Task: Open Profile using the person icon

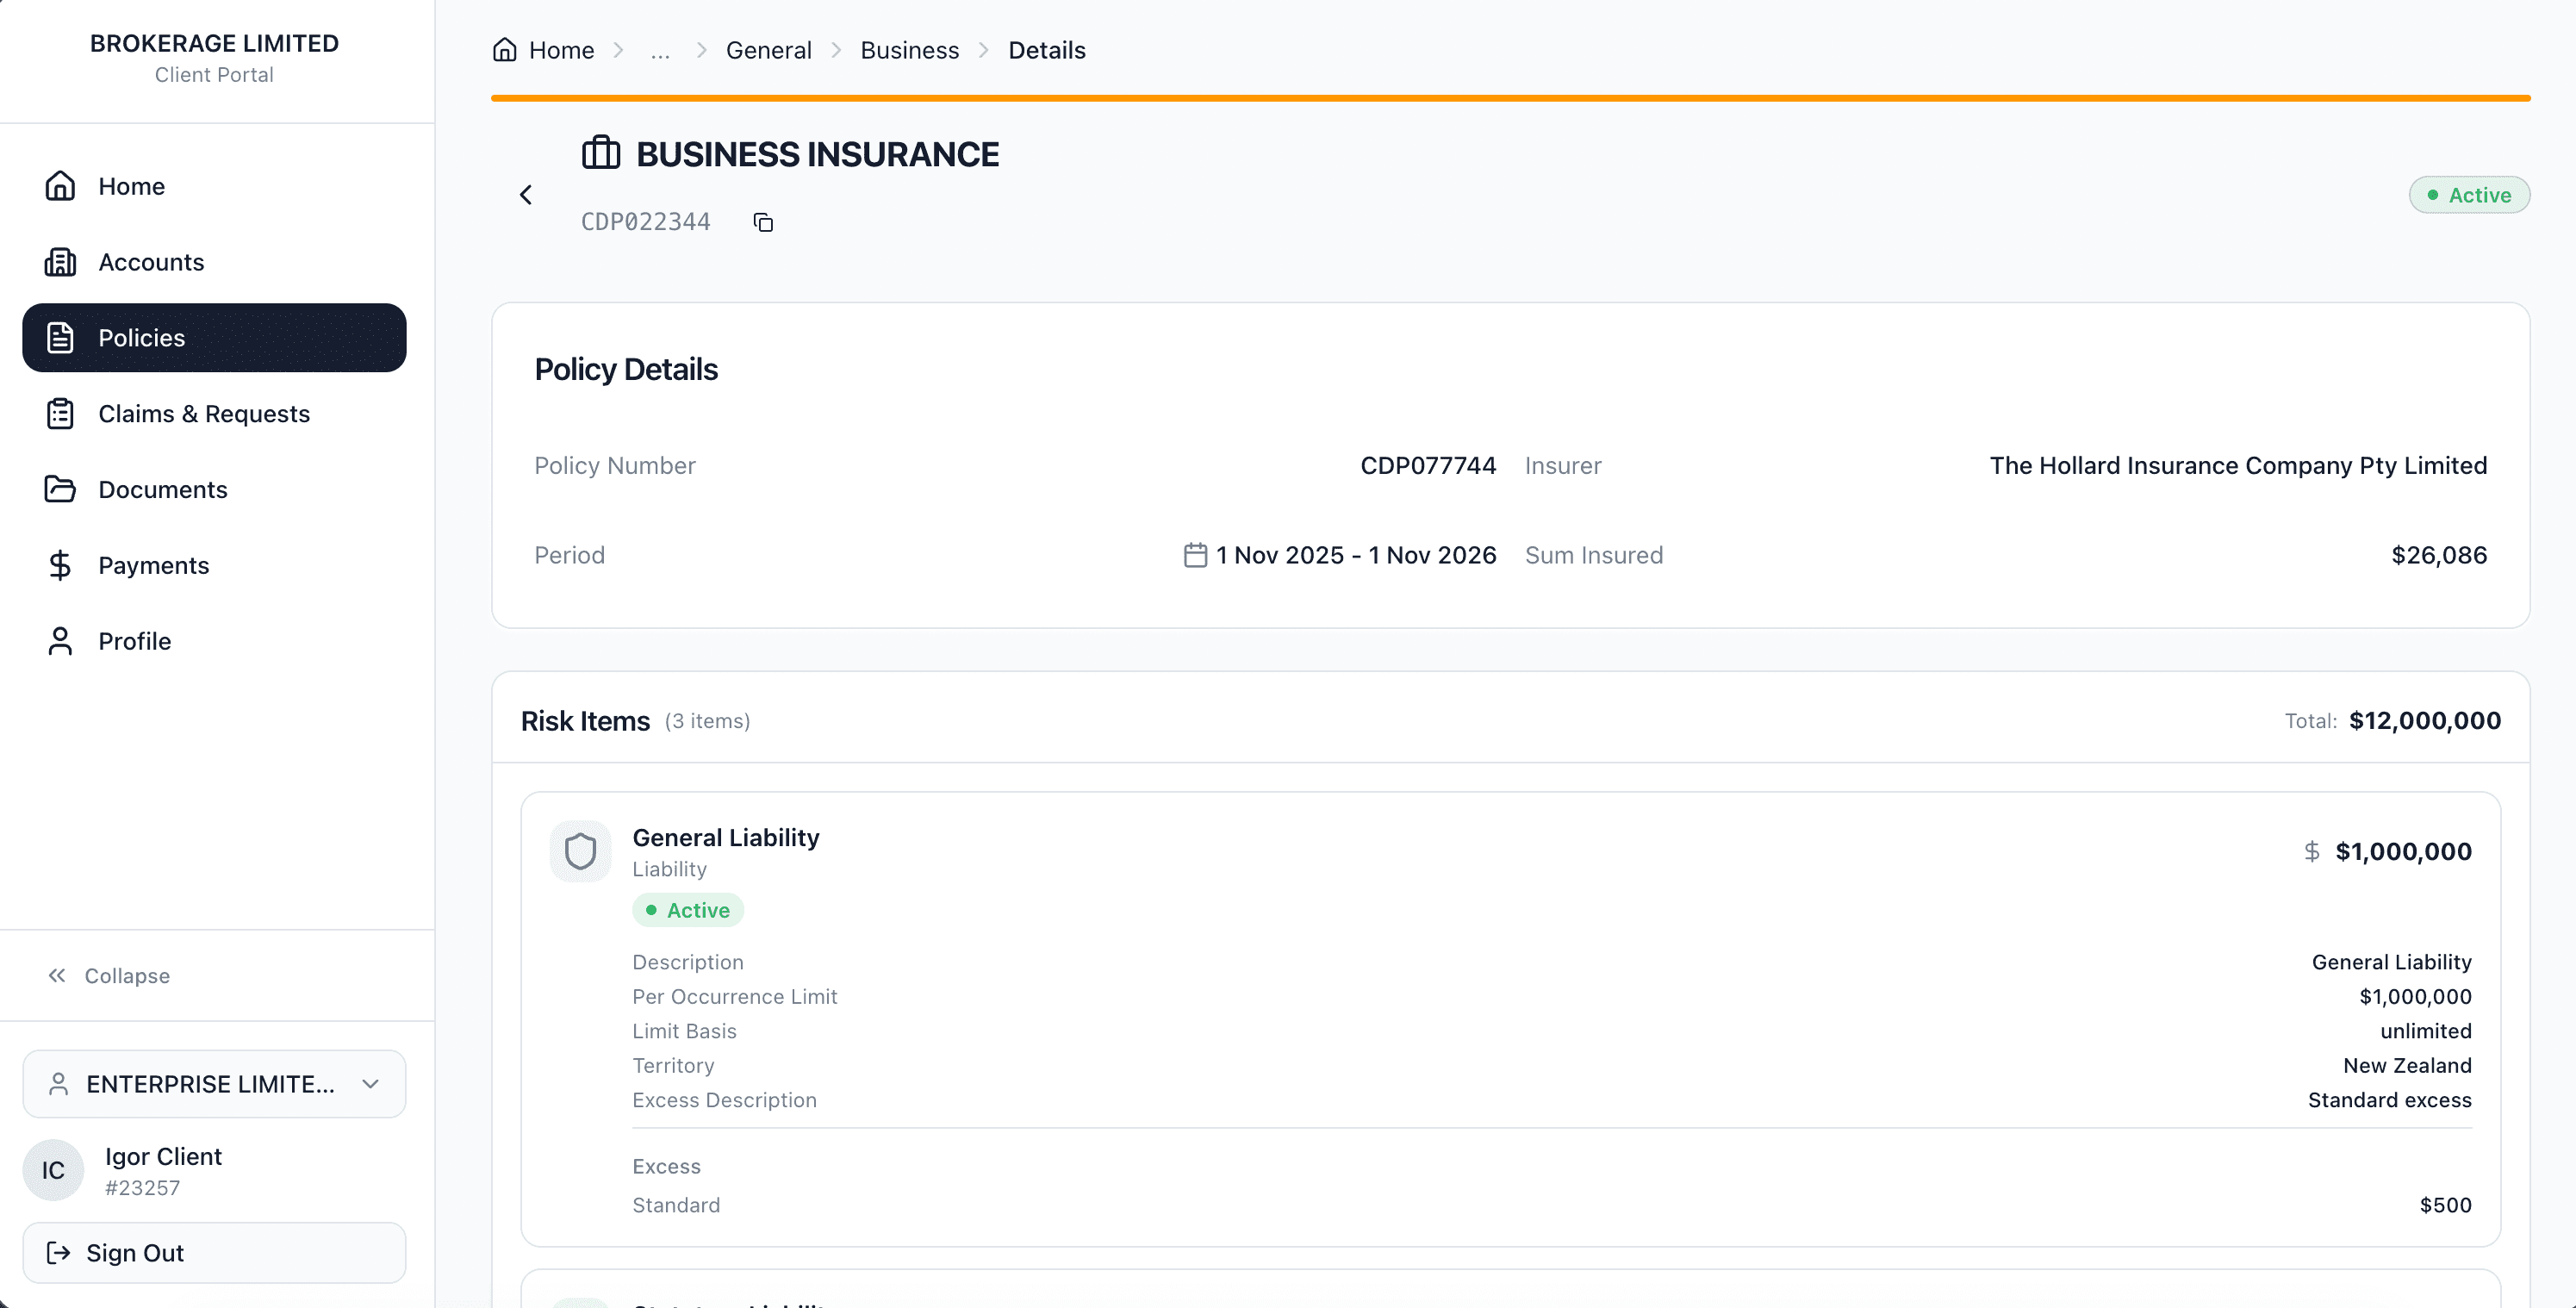Action: [60, 641]
